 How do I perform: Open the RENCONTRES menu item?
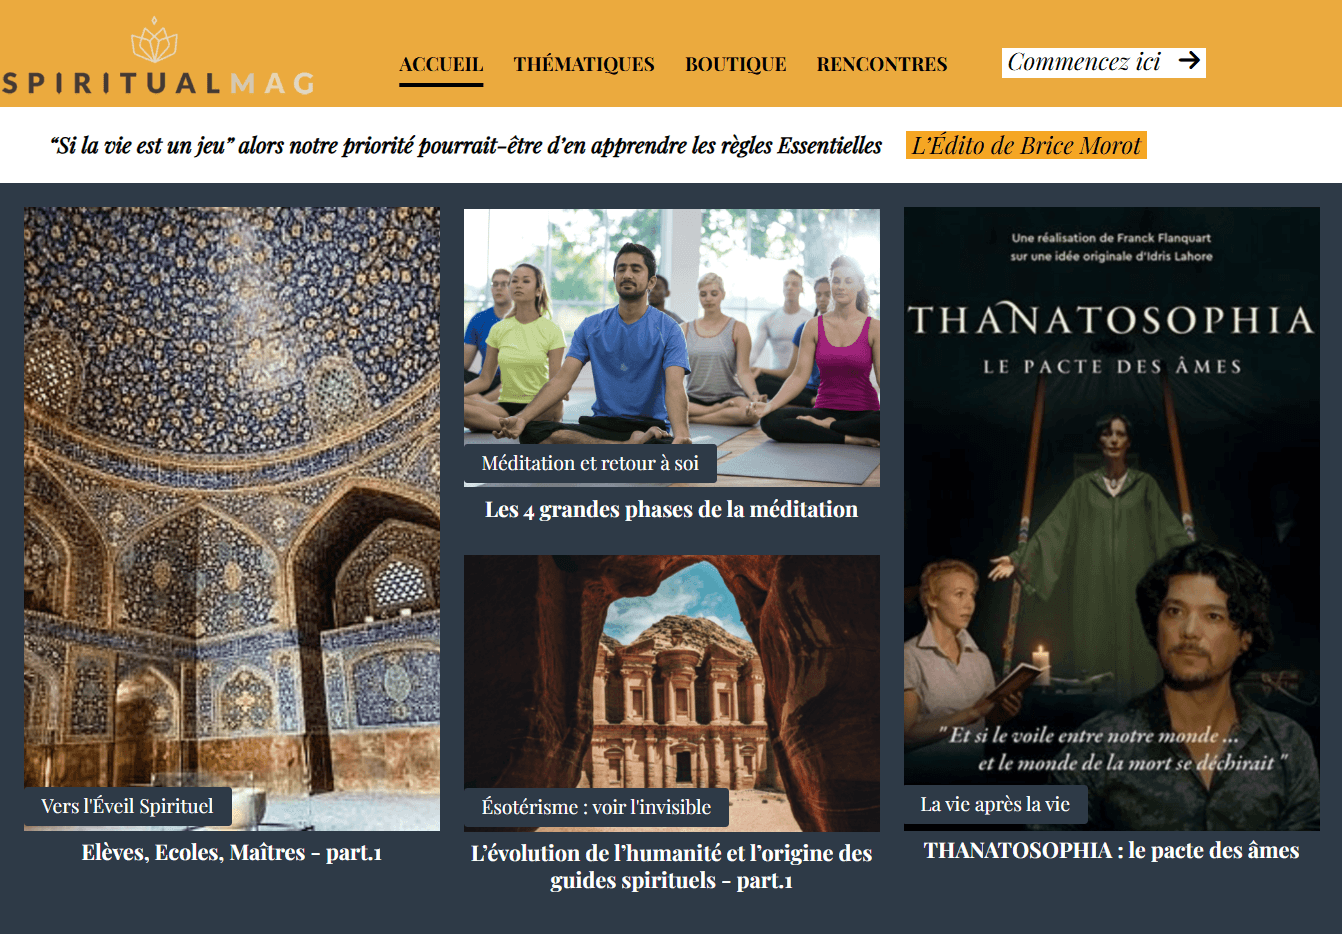tap(882, 64)
